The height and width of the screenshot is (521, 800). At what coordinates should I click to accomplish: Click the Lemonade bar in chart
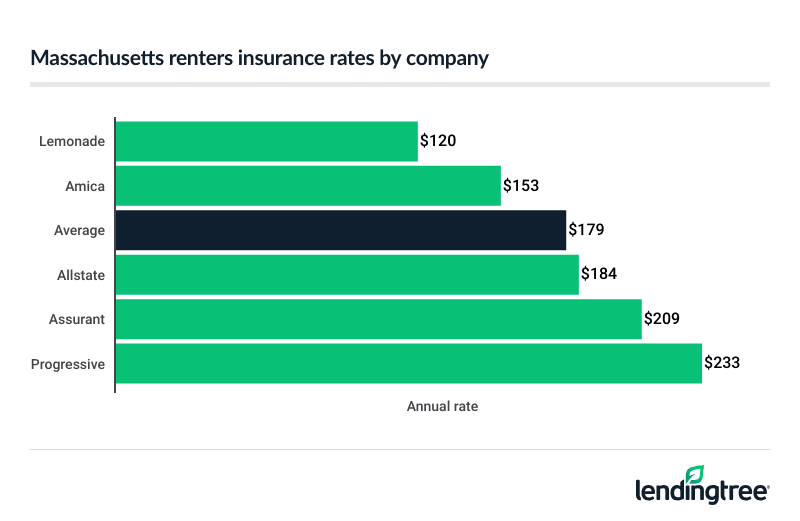(x=267, y=141)
